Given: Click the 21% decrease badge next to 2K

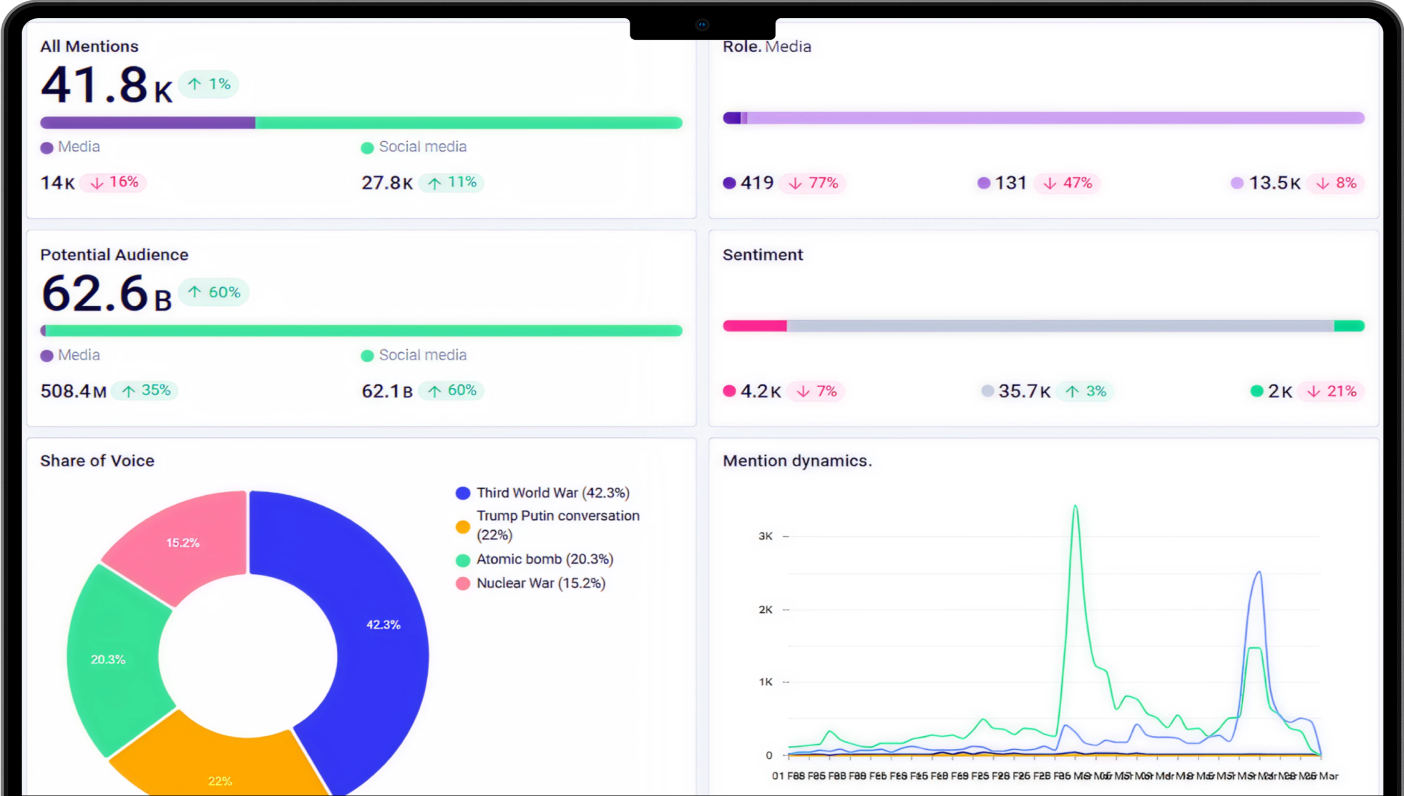Looking at the screenshot, I should [1332, 391].
